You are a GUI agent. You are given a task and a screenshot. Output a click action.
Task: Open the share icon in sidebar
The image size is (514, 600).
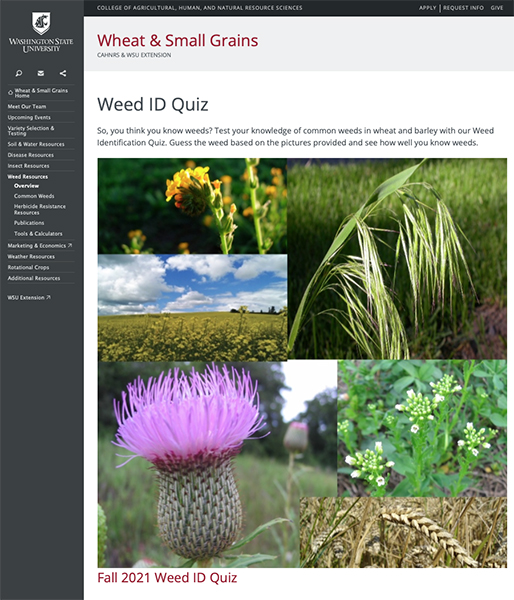(63, 73)
